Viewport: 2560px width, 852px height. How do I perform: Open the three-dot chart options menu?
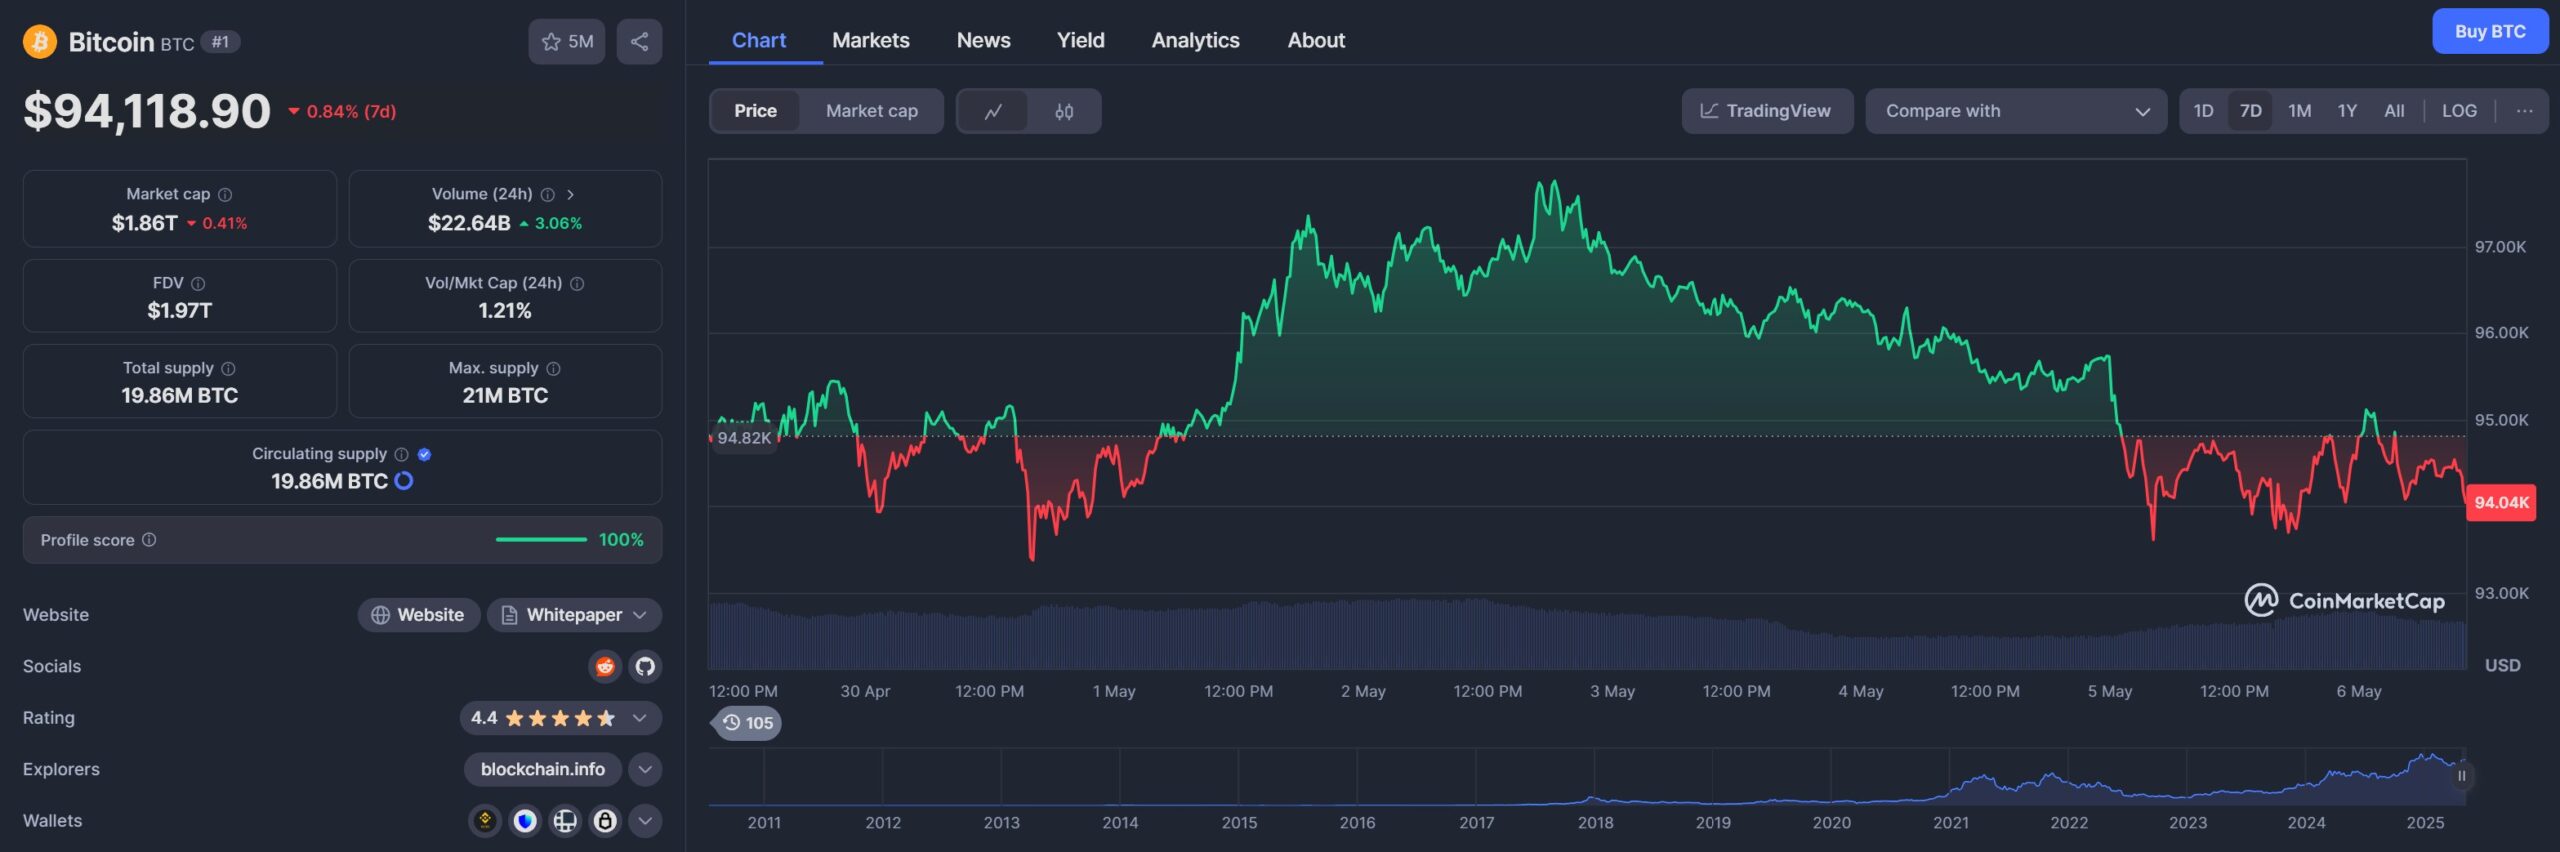[2524, 111]
